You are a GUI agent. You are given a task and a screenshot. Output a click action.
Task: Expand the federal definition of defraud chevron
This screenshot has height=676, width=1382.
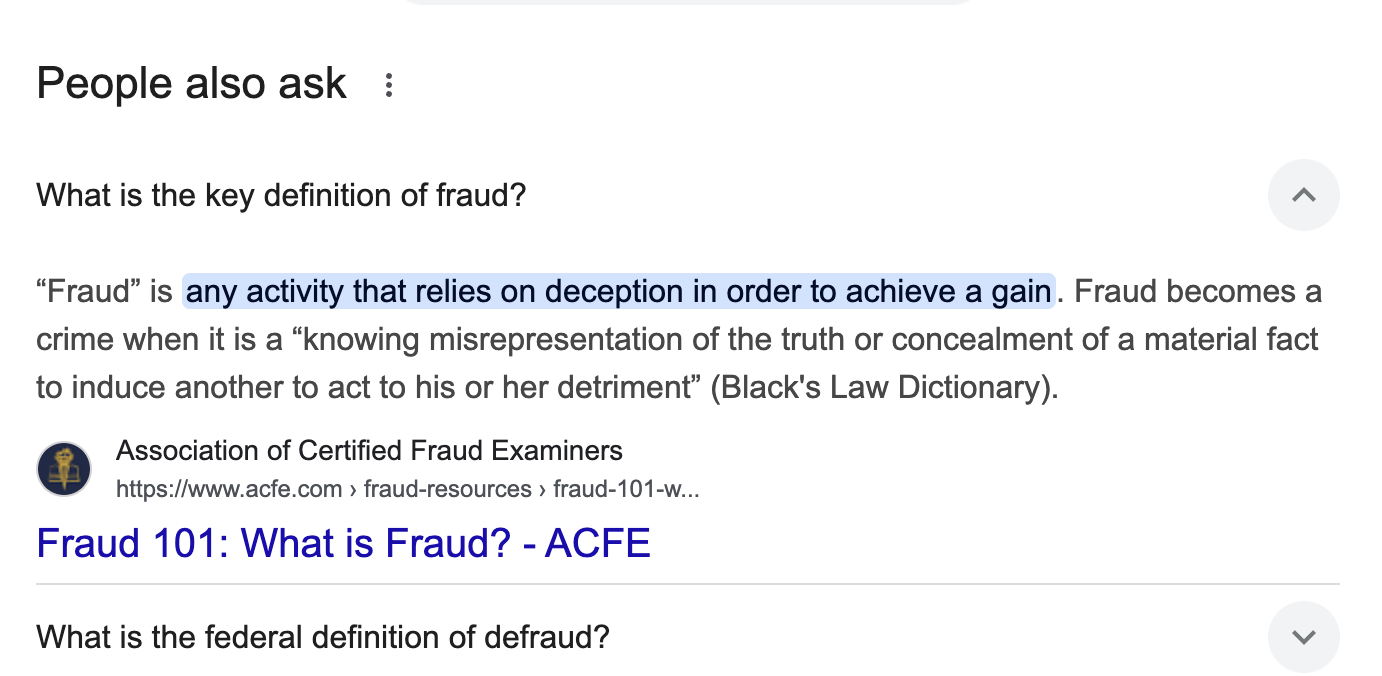click(x=1303, y=637)
